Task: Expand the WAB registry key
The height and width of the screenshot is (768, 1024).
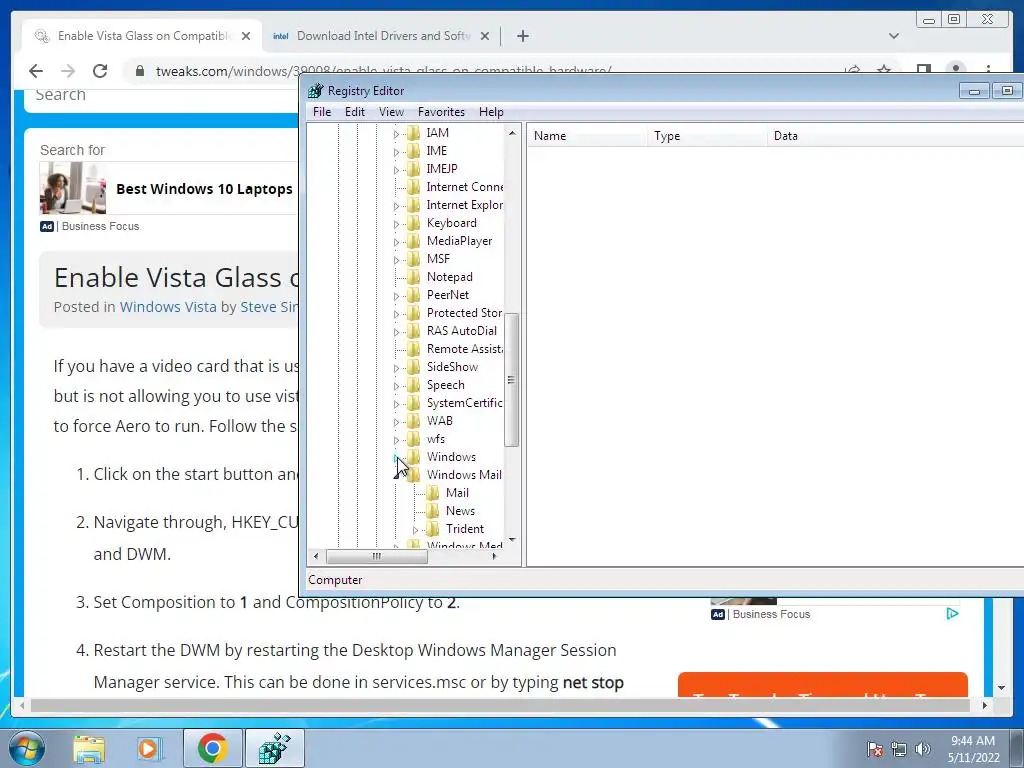Action: pos(396,423)
